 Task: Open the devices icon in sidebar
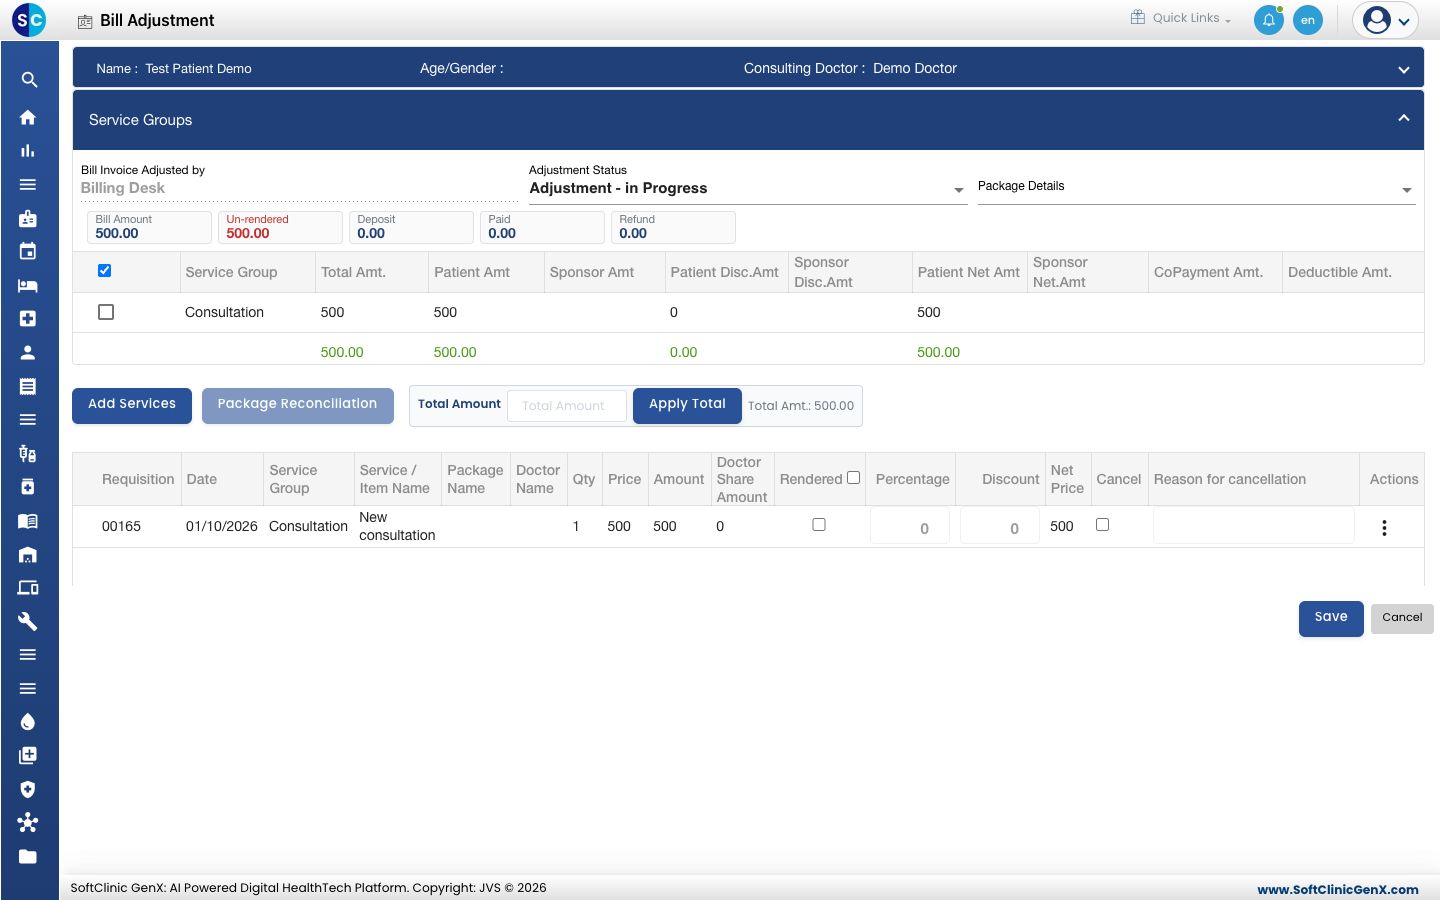point(28,588)
